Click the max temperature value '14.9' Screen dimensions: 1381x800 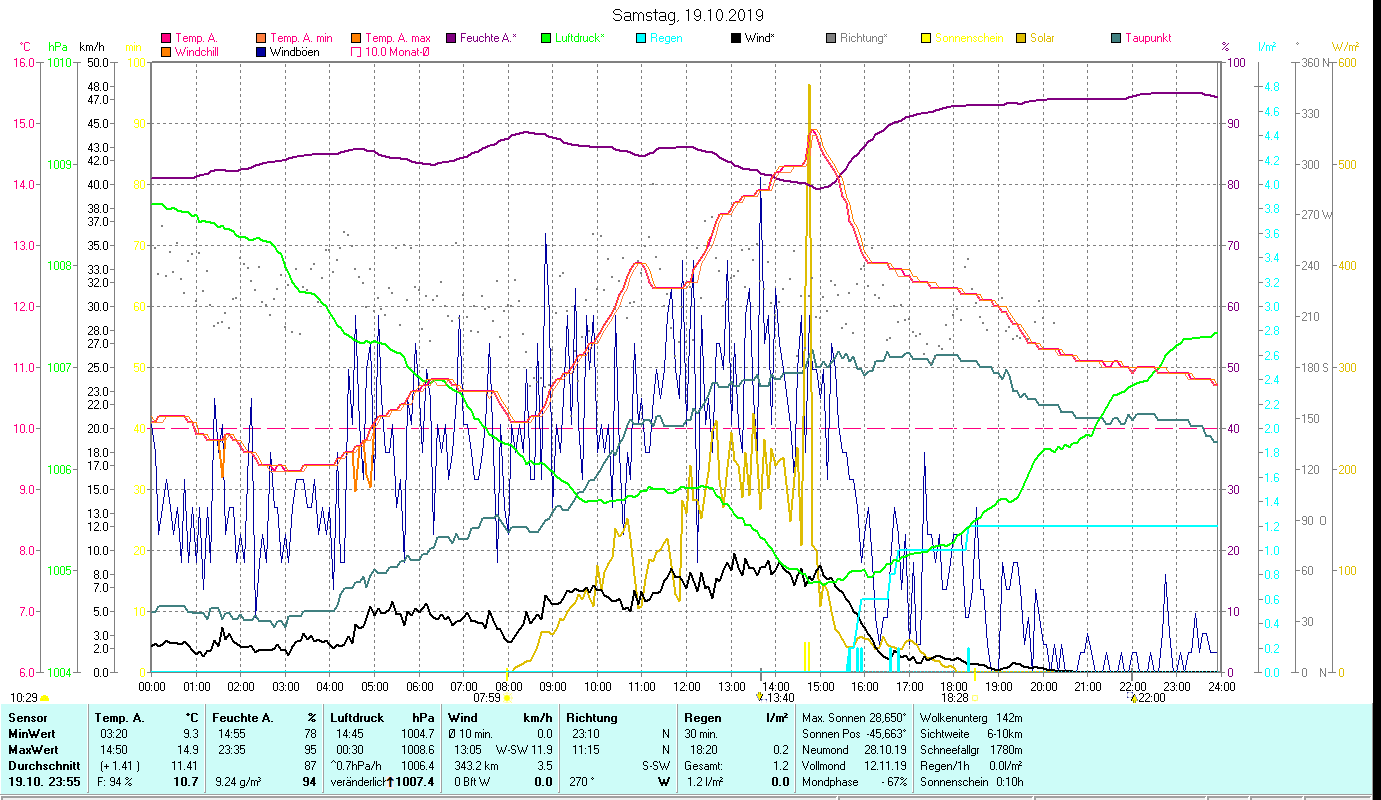click(189, 750)
